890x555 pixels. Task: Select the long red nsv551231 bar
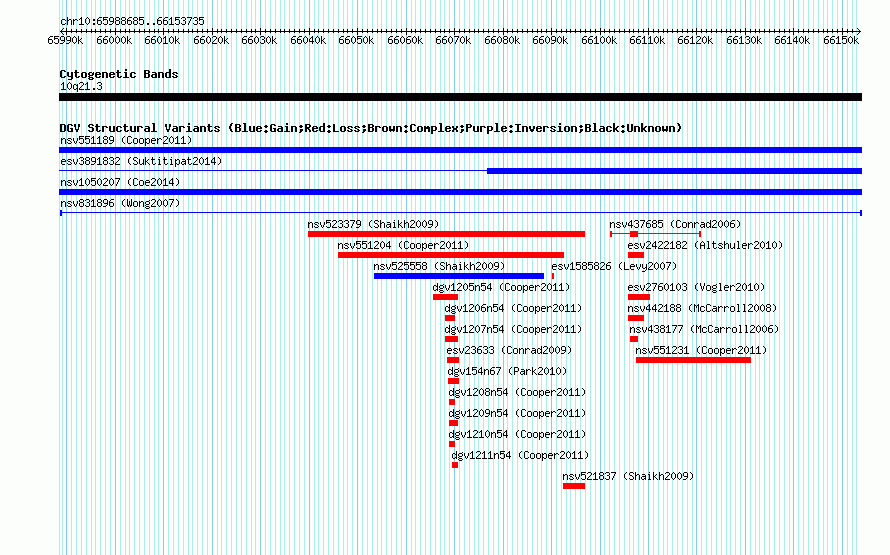pyautogui.click(x=693, y=360)
